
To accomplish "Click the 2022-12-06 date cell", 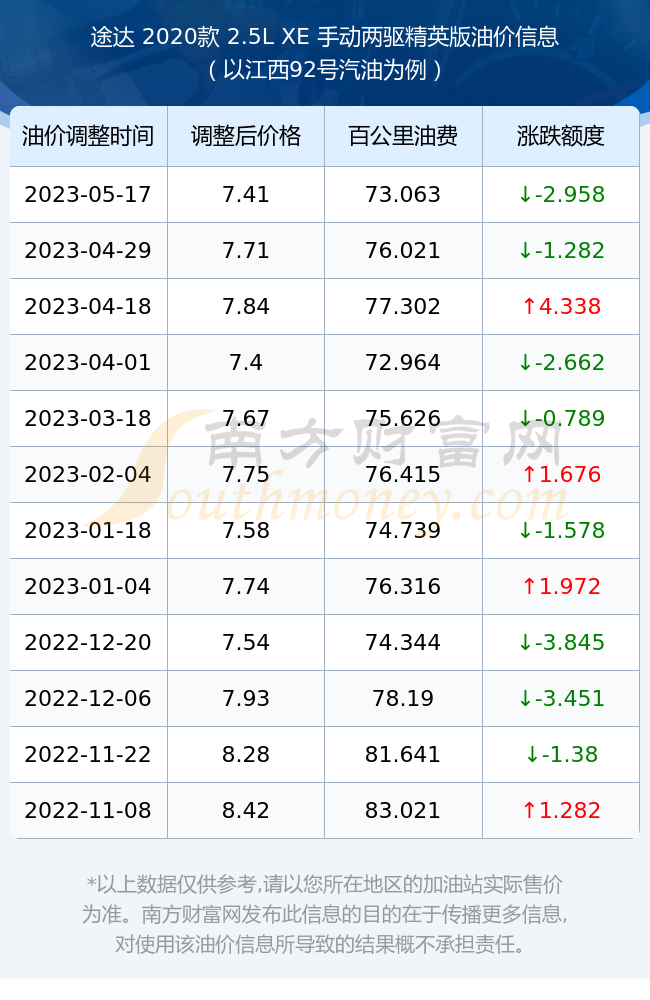I will (88, 698).
